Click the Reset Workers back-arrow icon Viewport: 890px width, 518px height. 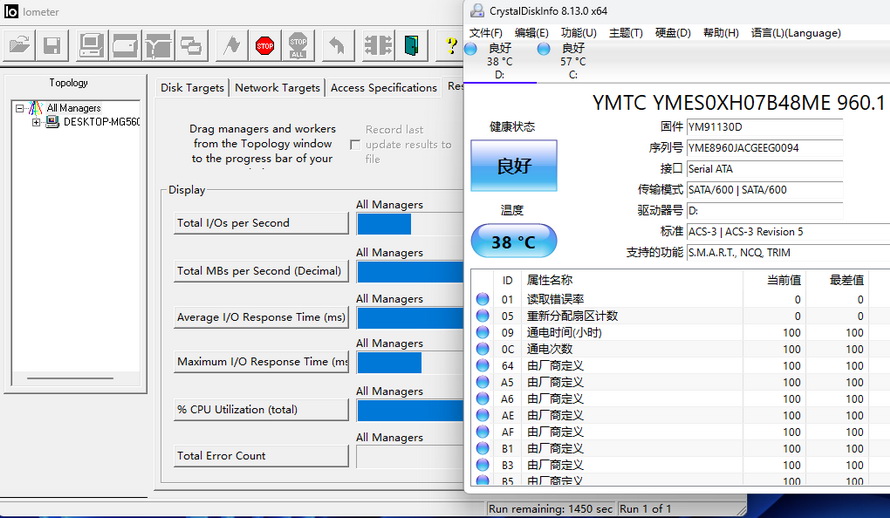pyautogui.click(x=337, y=45)
